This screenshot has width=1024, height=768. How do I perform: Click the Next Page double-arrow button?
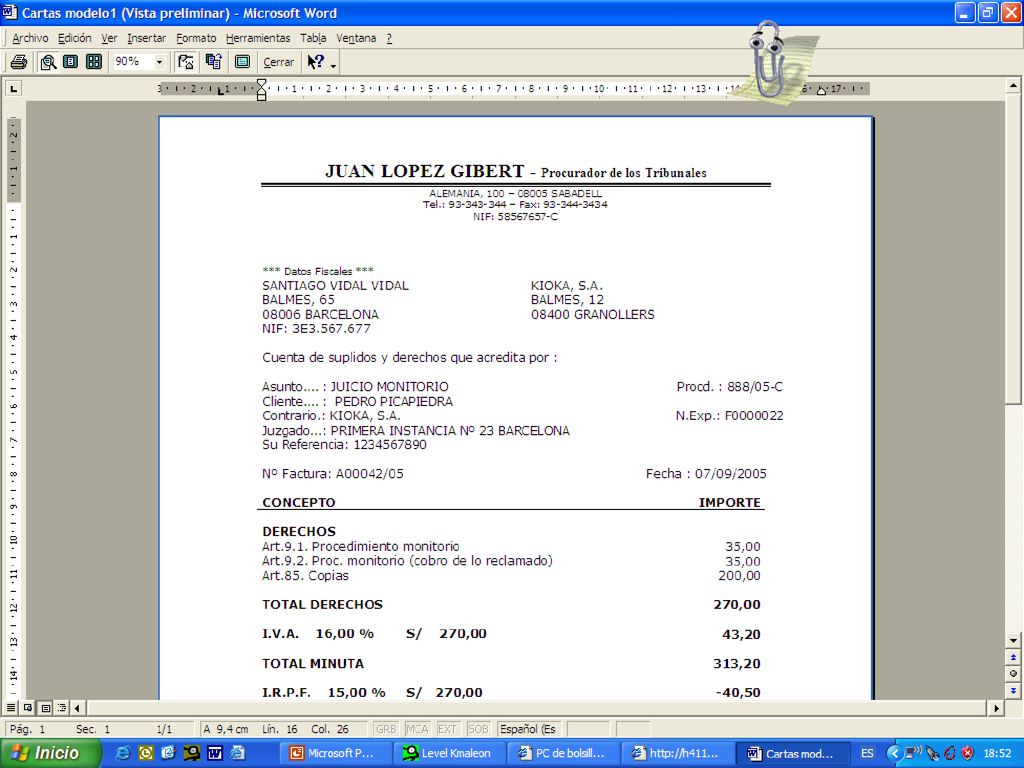point(1014,690)
